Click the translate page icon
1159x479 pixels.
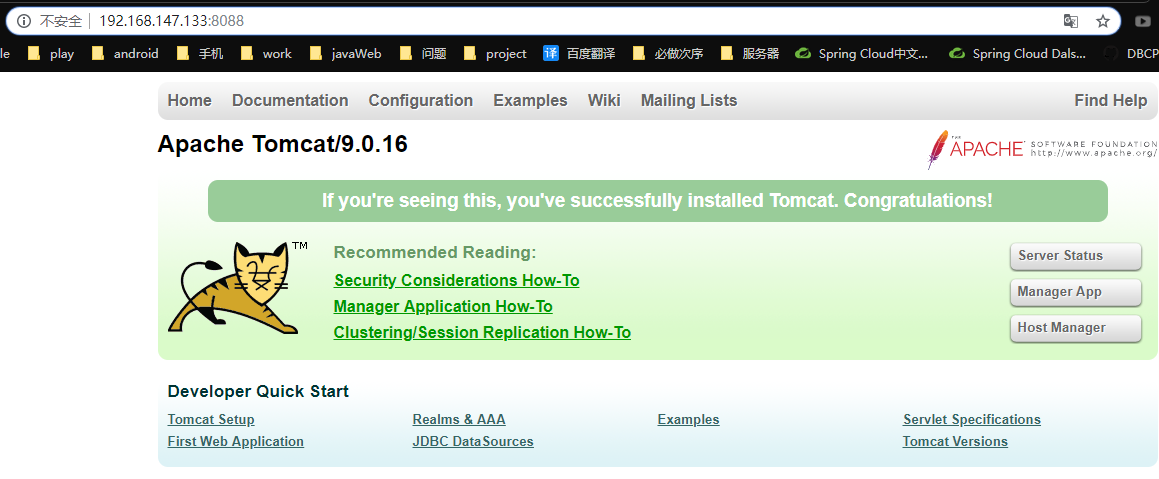1070,21
